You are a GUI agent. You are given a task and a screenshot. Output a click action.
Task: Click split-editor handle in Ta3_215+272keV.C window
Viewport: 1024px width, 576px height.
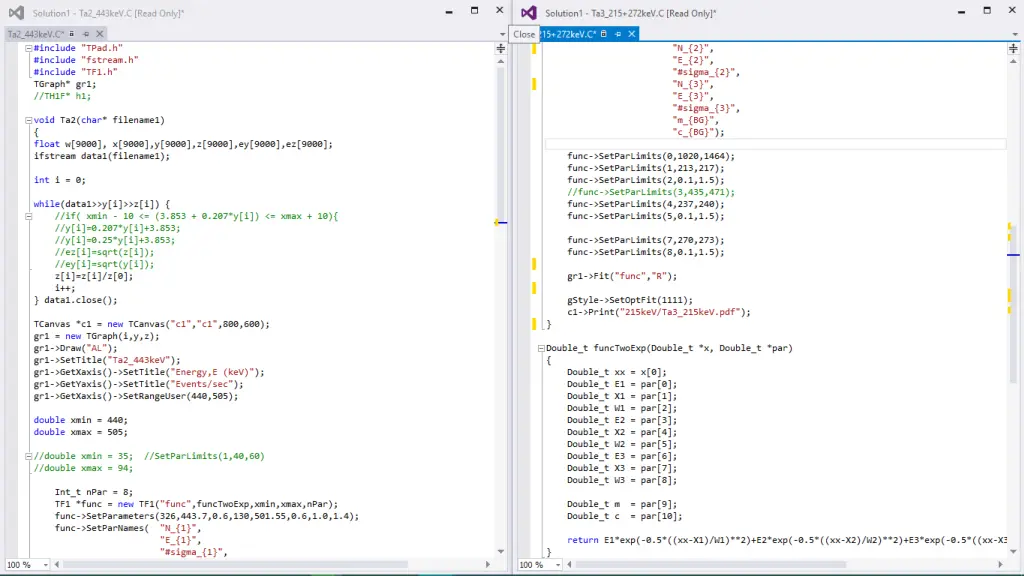[1013, 48]
